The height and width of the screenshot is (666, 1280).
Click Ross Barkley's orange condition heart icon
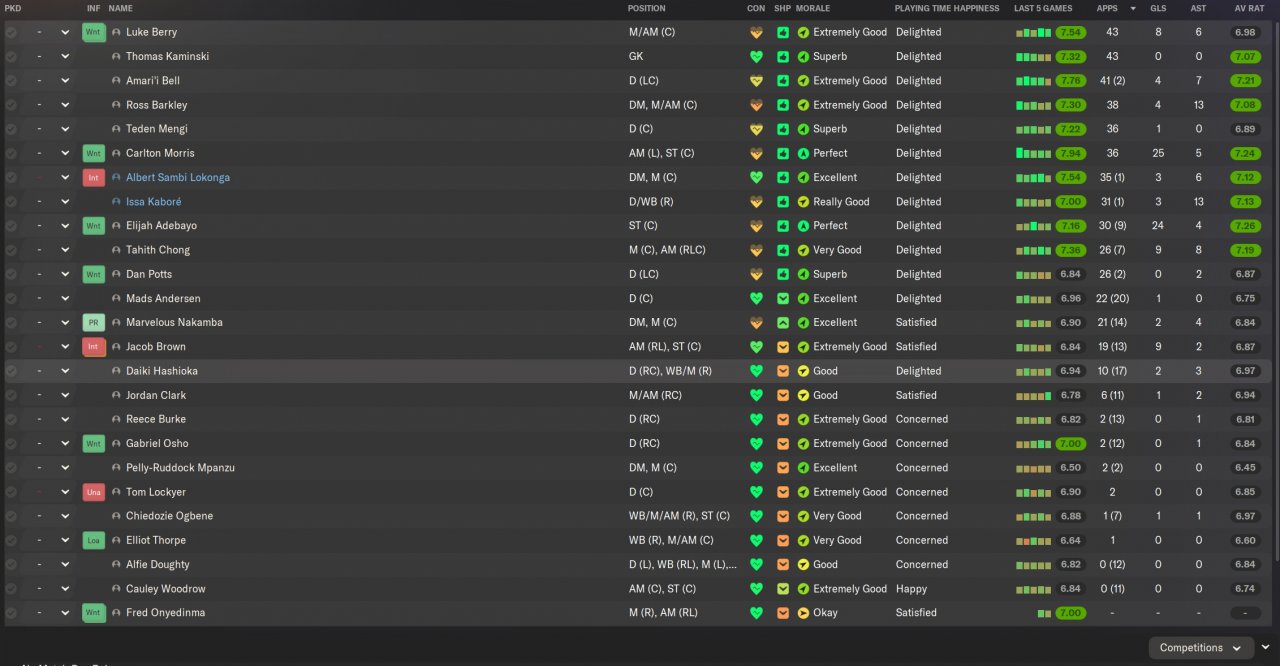point(756,105)
